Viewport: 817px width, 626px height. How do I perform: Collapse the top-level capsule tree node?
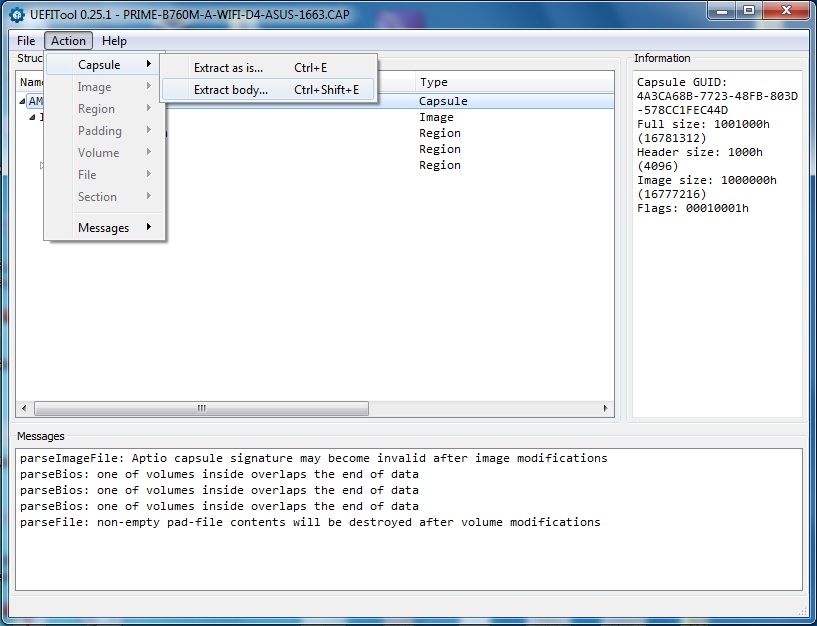[x=23, y=102]
